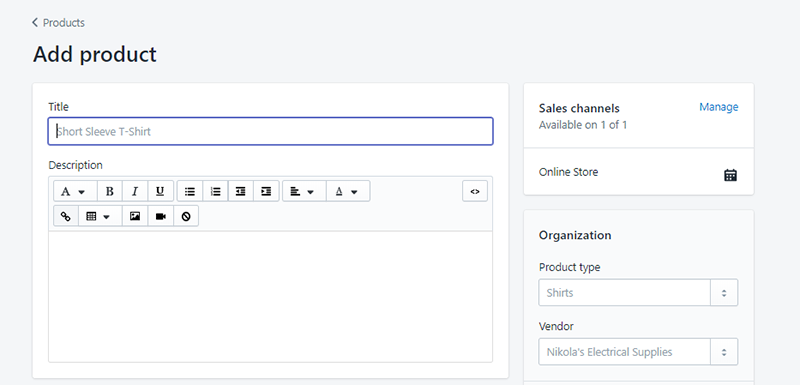Go back to the Products page
Viewport: 800px width, 385px height.
58,23
